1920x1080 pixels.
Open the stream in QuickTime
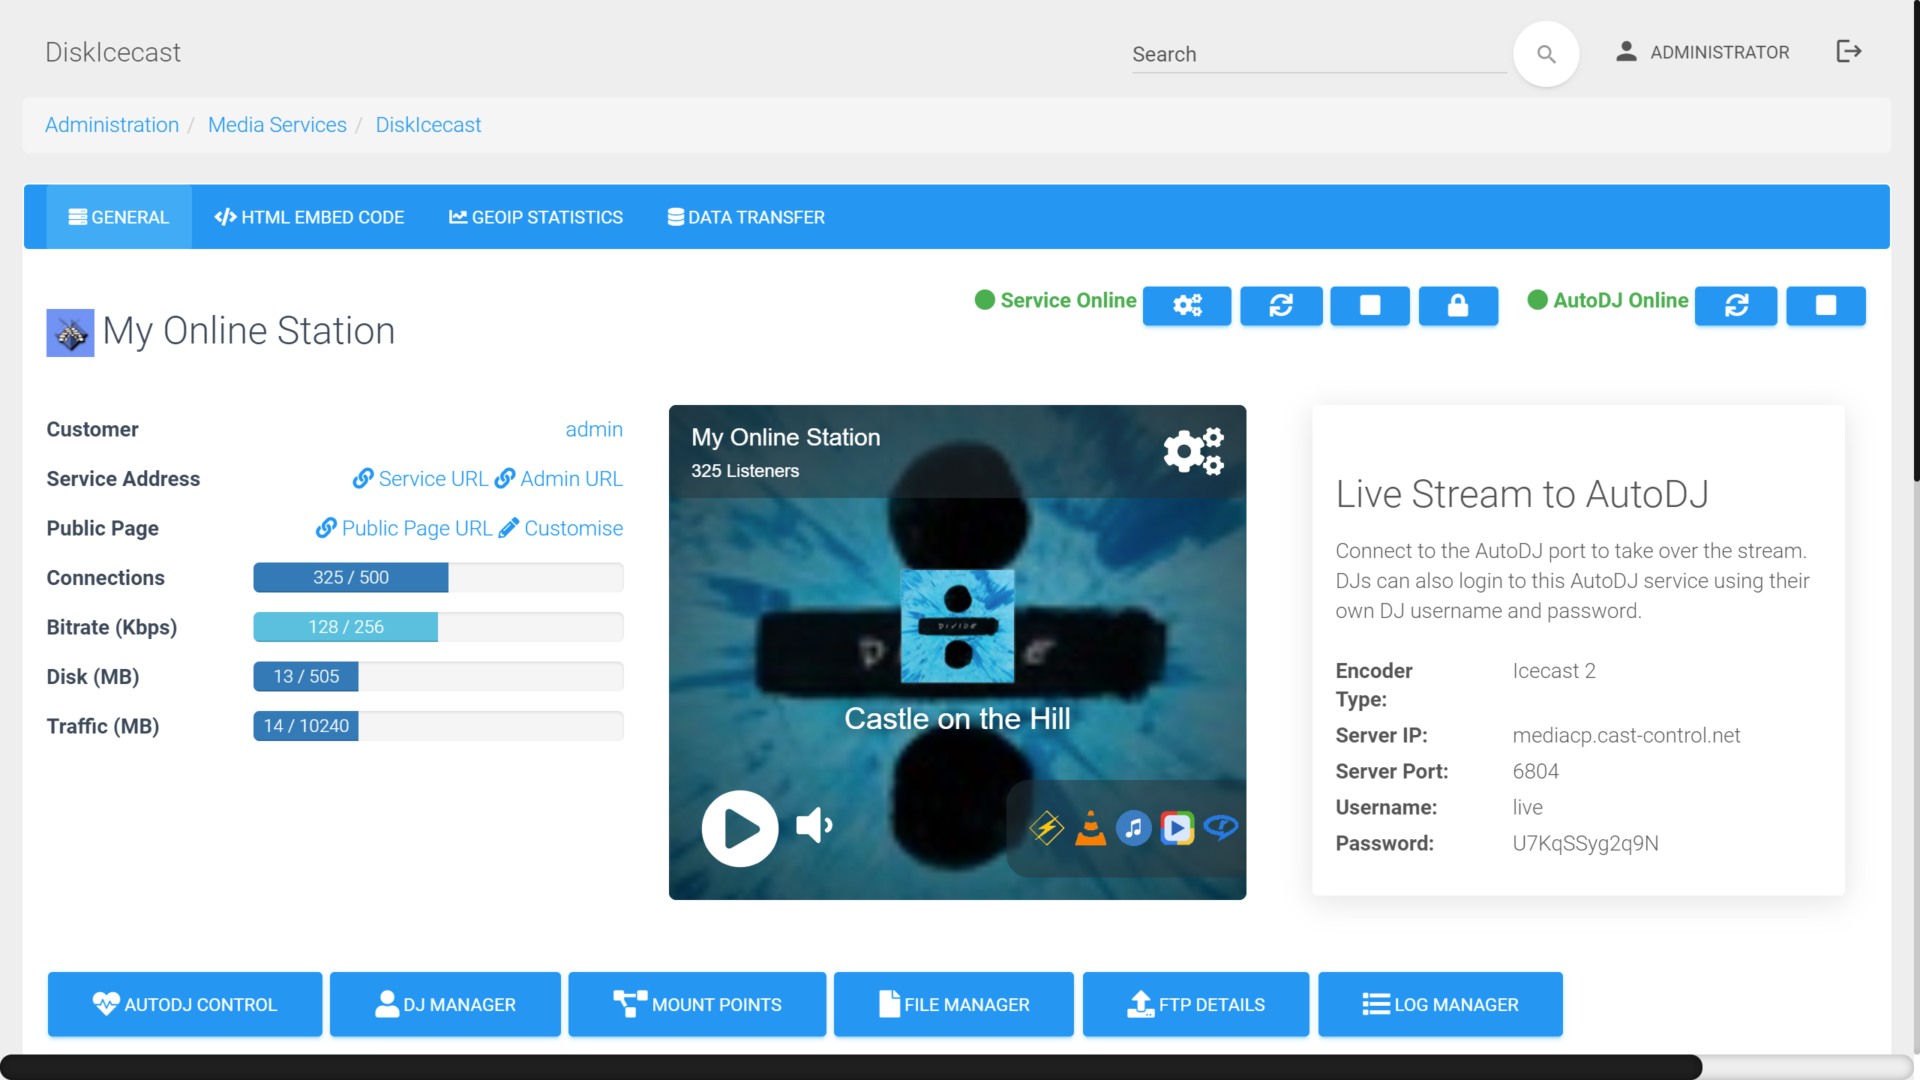click(1221, 828)
